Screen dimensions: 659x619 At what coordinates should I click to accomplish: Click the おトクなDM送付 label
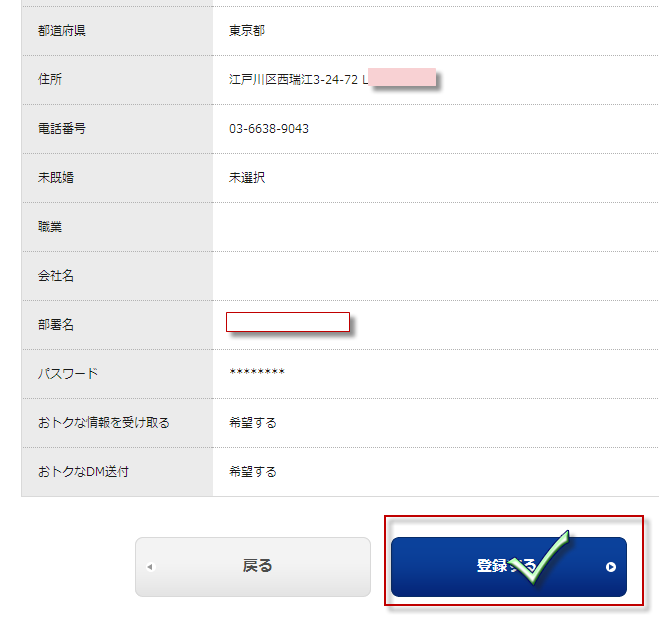[83, 472]
